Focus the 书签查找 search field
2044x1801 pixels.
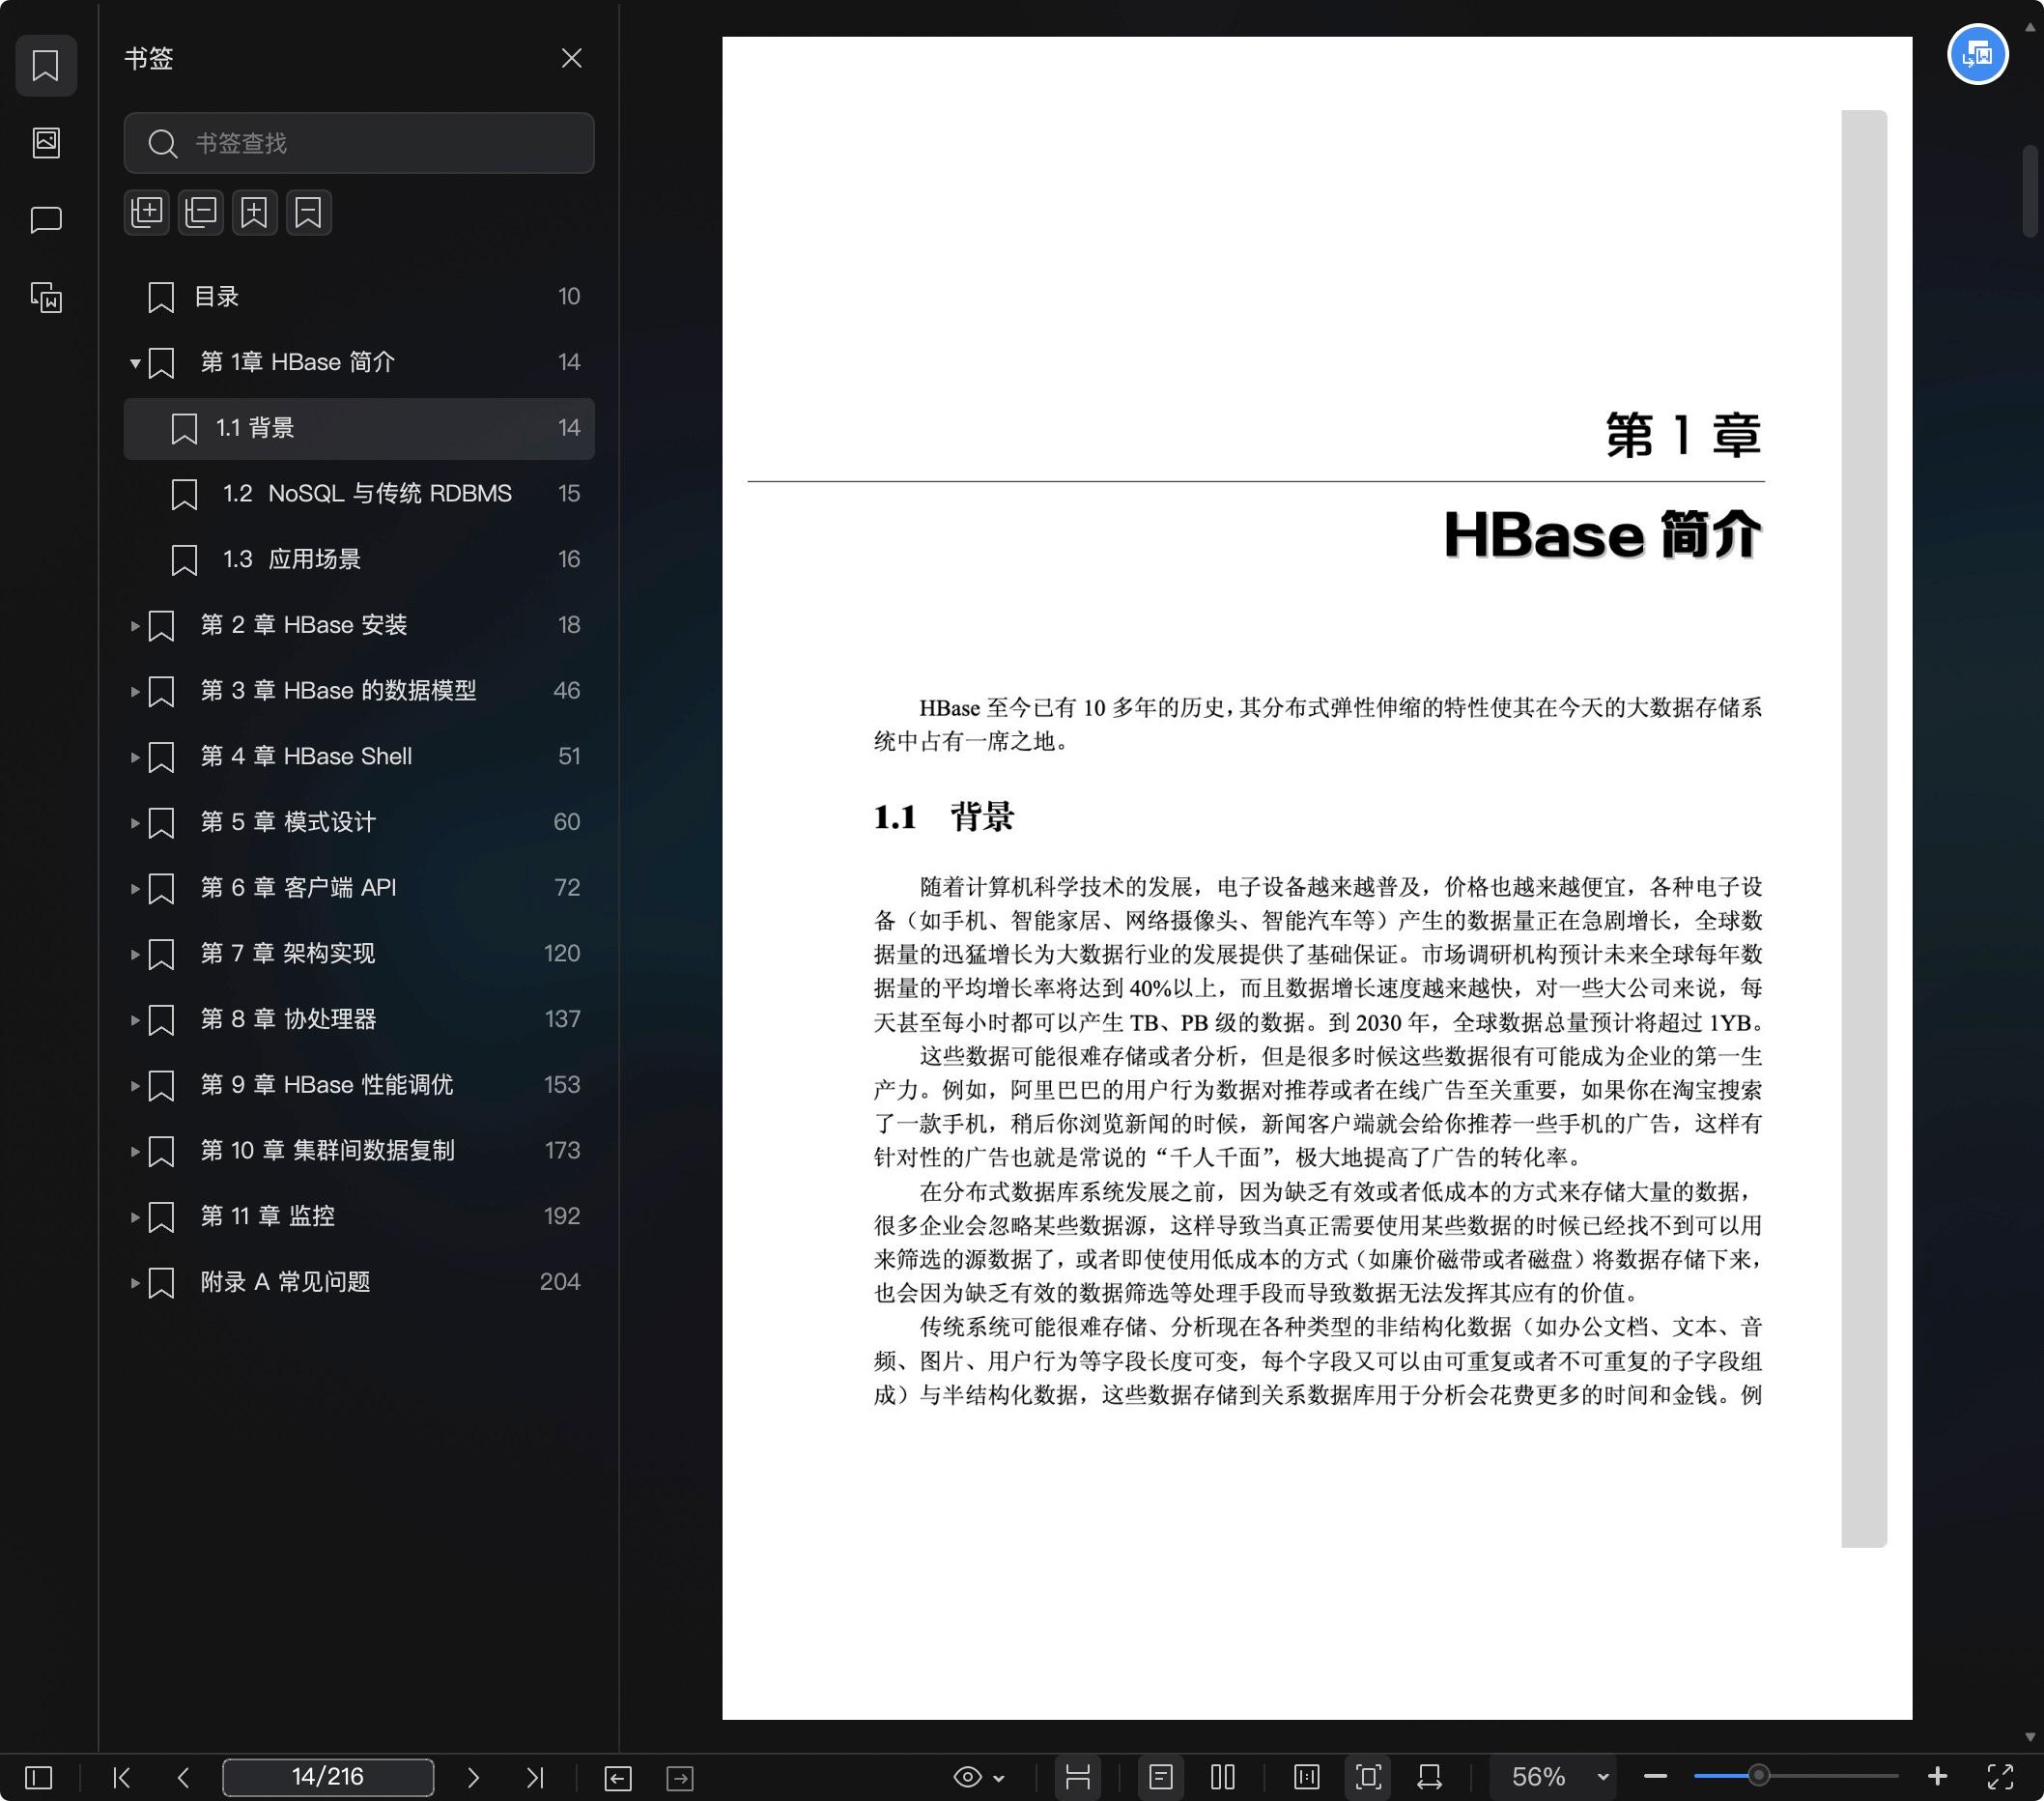(x=359, y=143)
